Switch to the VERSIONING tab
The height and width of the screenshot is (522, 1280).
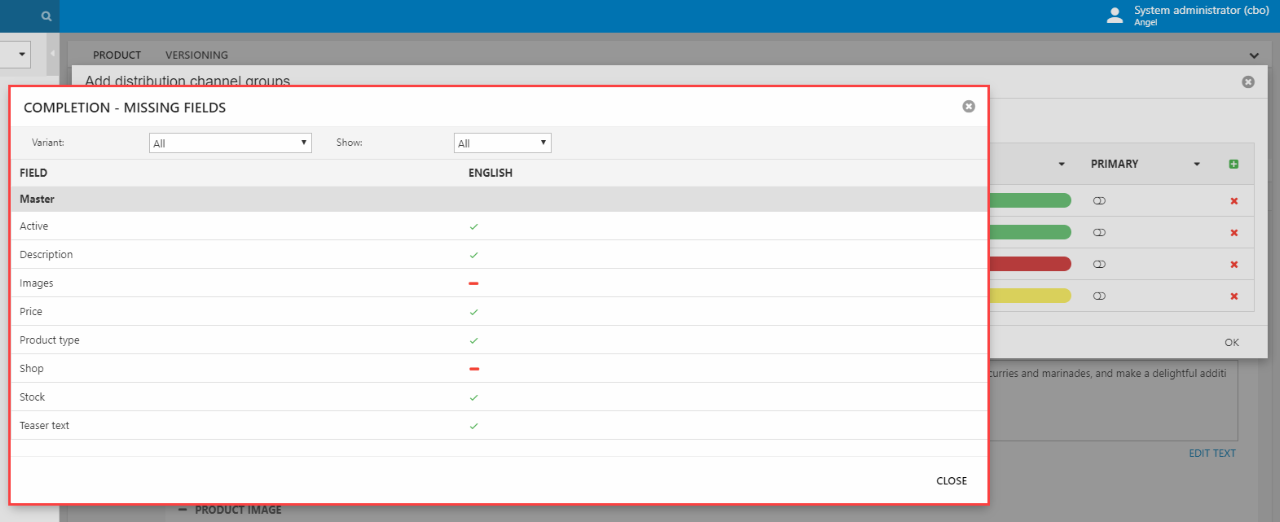[x=196, y=55]
